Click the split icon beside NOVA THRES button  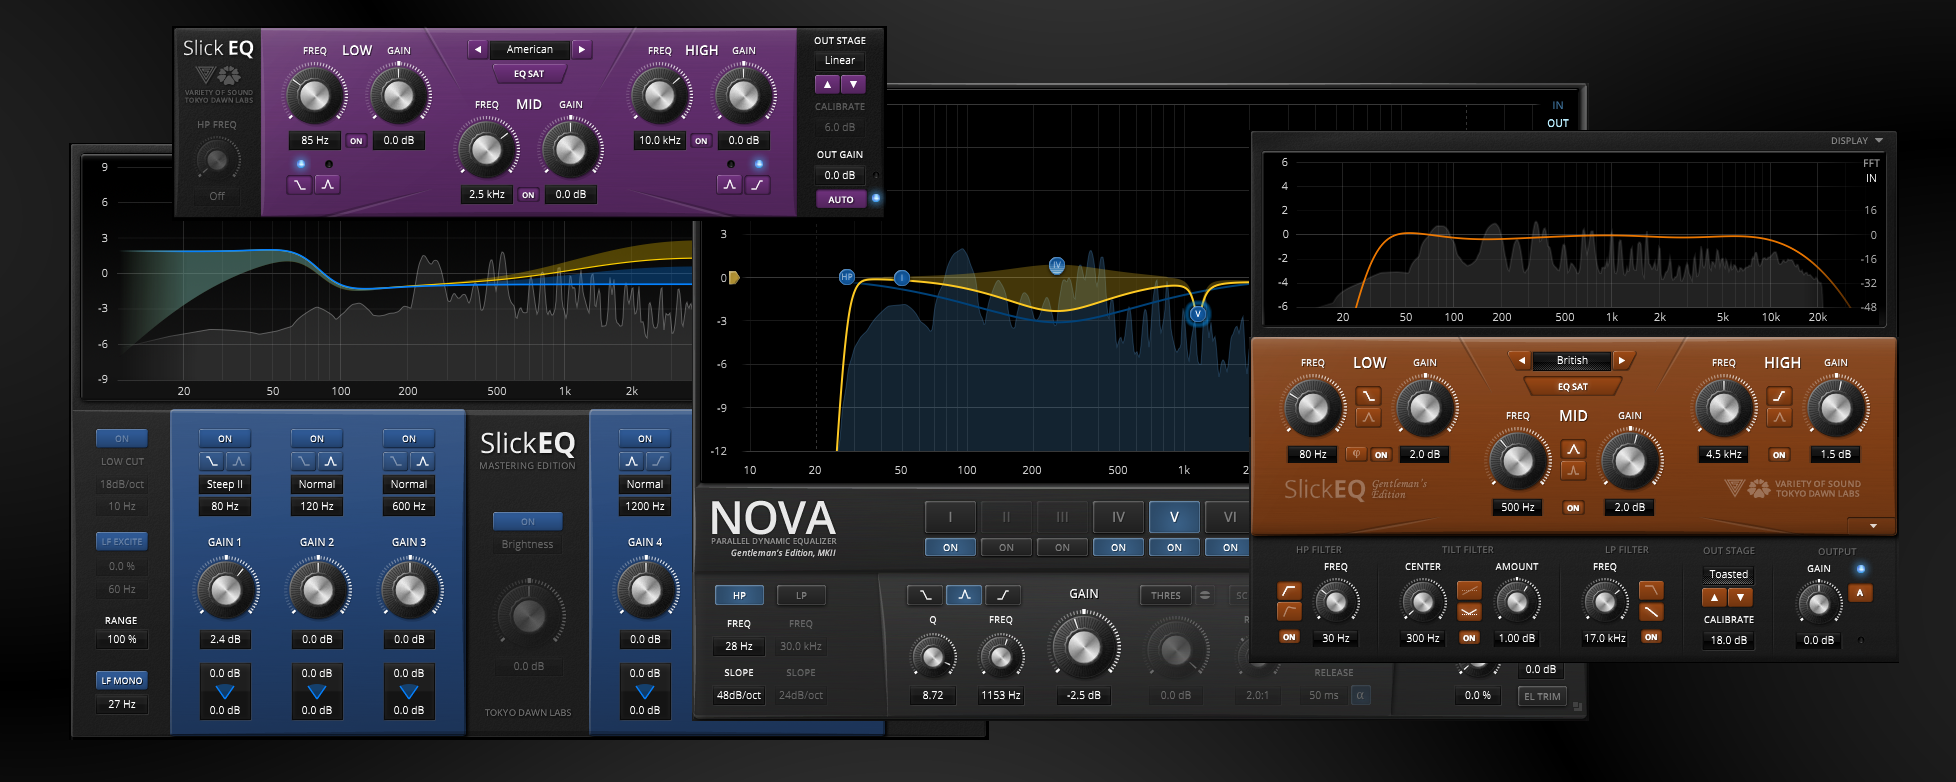(x=1205, y=595)
